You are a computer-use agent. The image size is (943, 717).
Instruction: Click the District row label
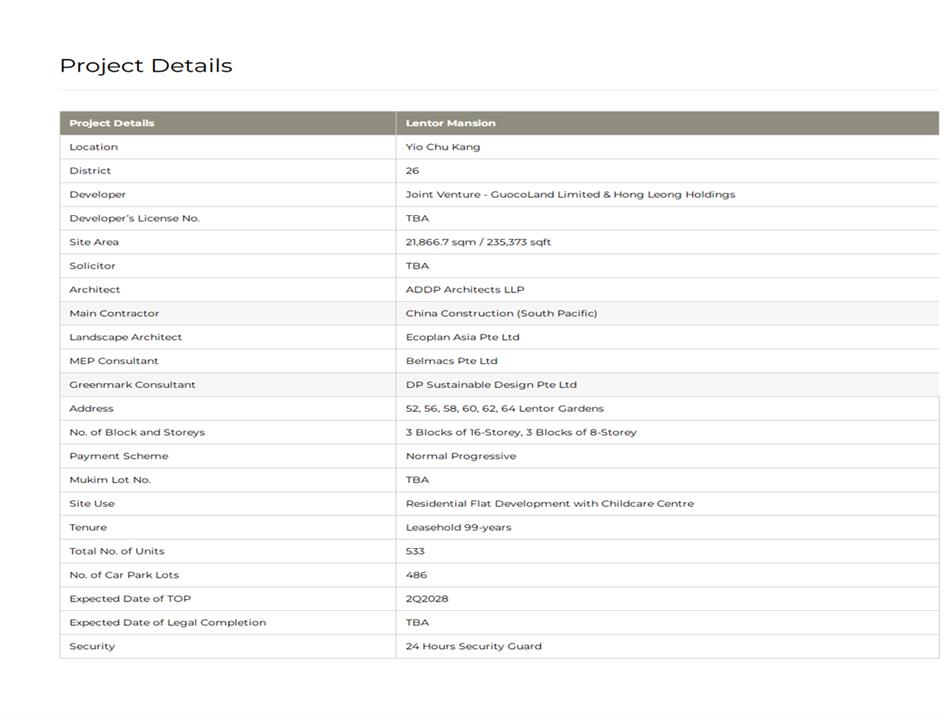click(90, 171)
